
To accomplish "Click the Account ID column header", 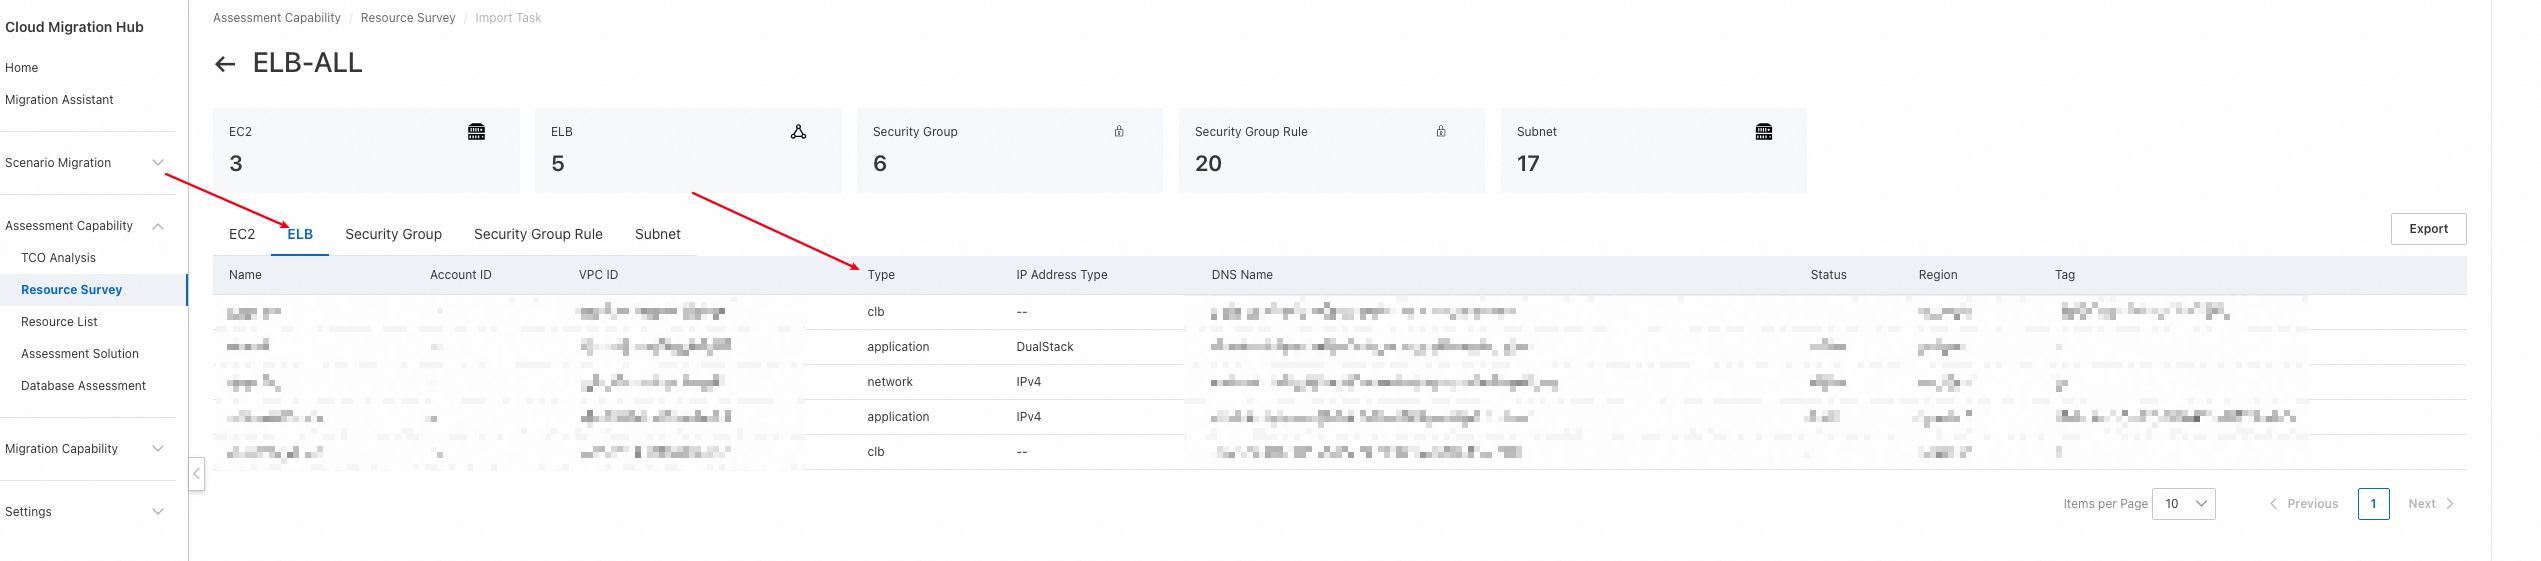I will pos(461,275).
